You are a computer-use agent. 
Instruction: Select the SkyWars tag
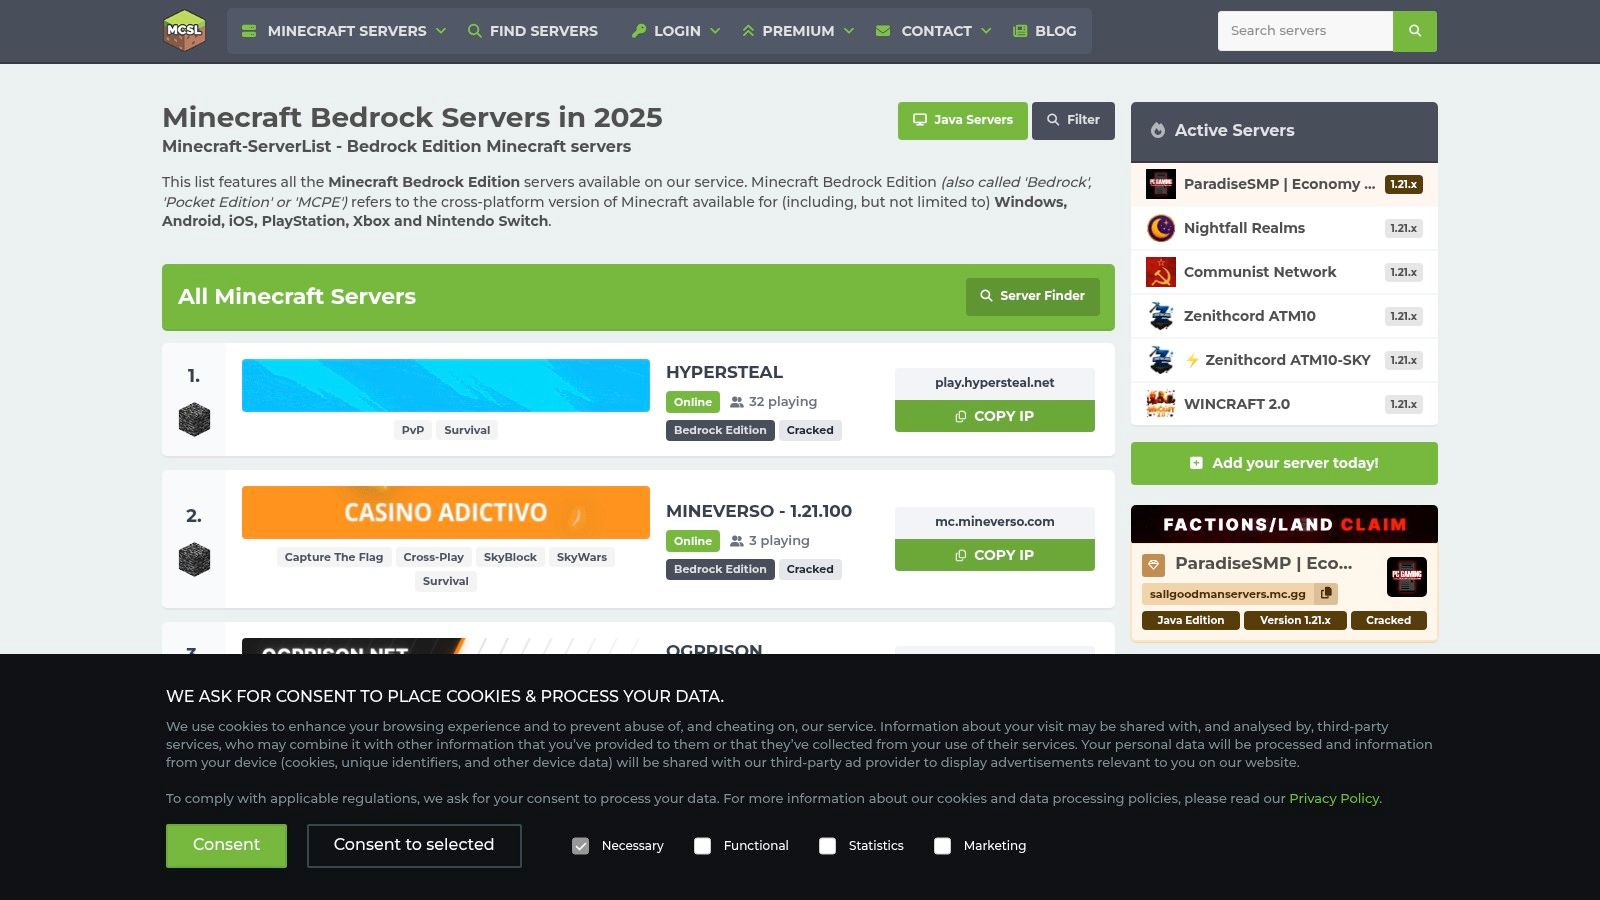[x=582, y=557]
